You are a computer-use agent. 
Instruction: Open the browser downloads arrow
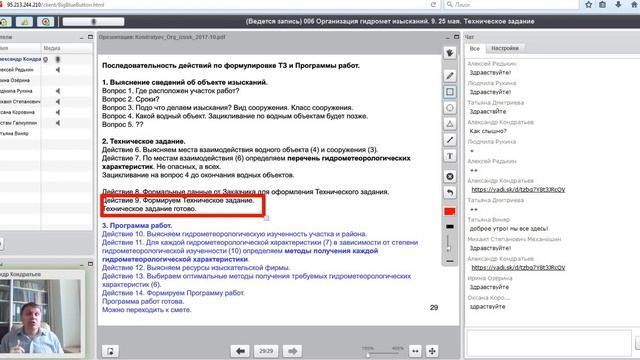618,4
